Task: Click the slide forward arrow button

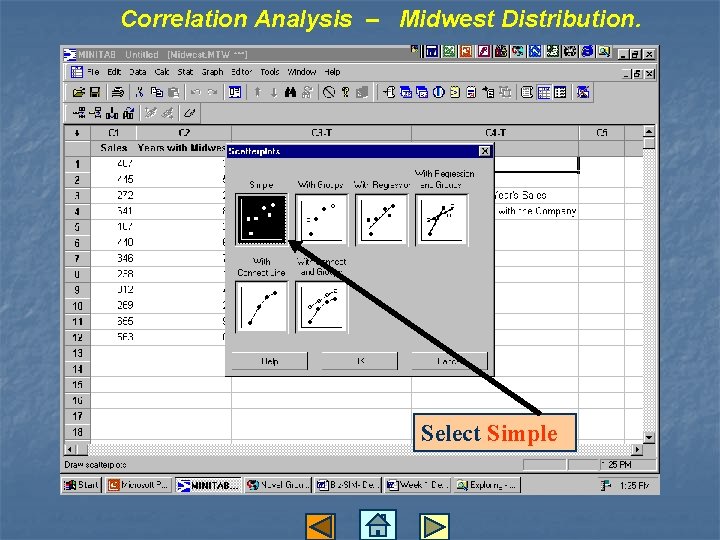Action: point(434,526)
